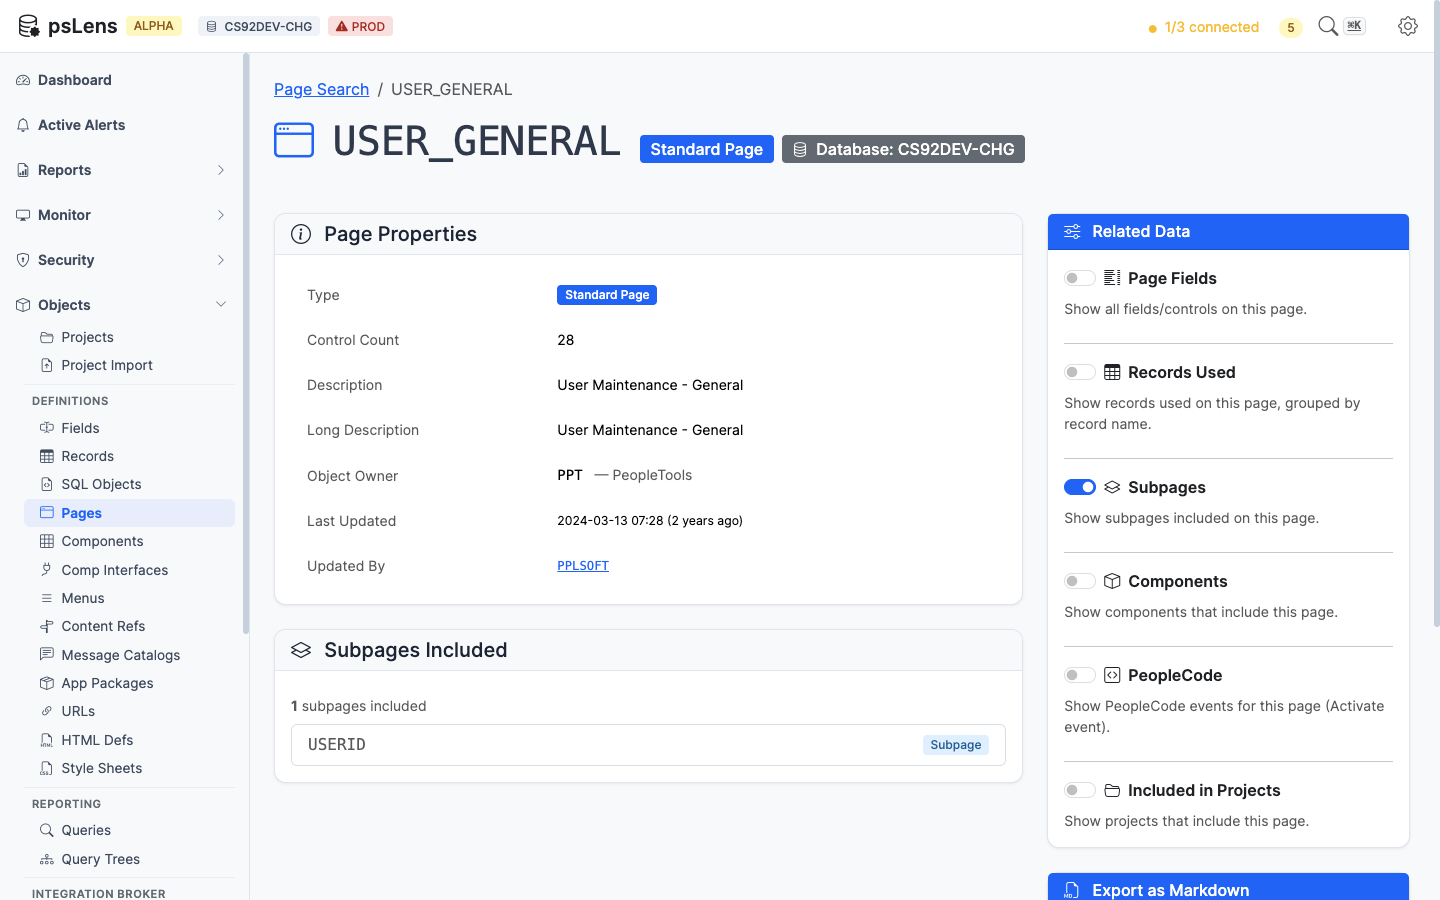Image resolution: width=1440 pixels, height=900 pixels.
Task: Click the large page window icon beside USER_GENERAL
Action: (294, 140)
